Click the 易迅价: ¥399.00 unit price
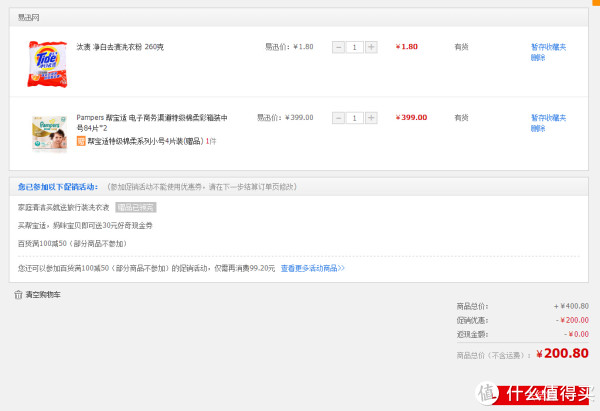This screenshot has width=600, height=411. click(285, 117)
